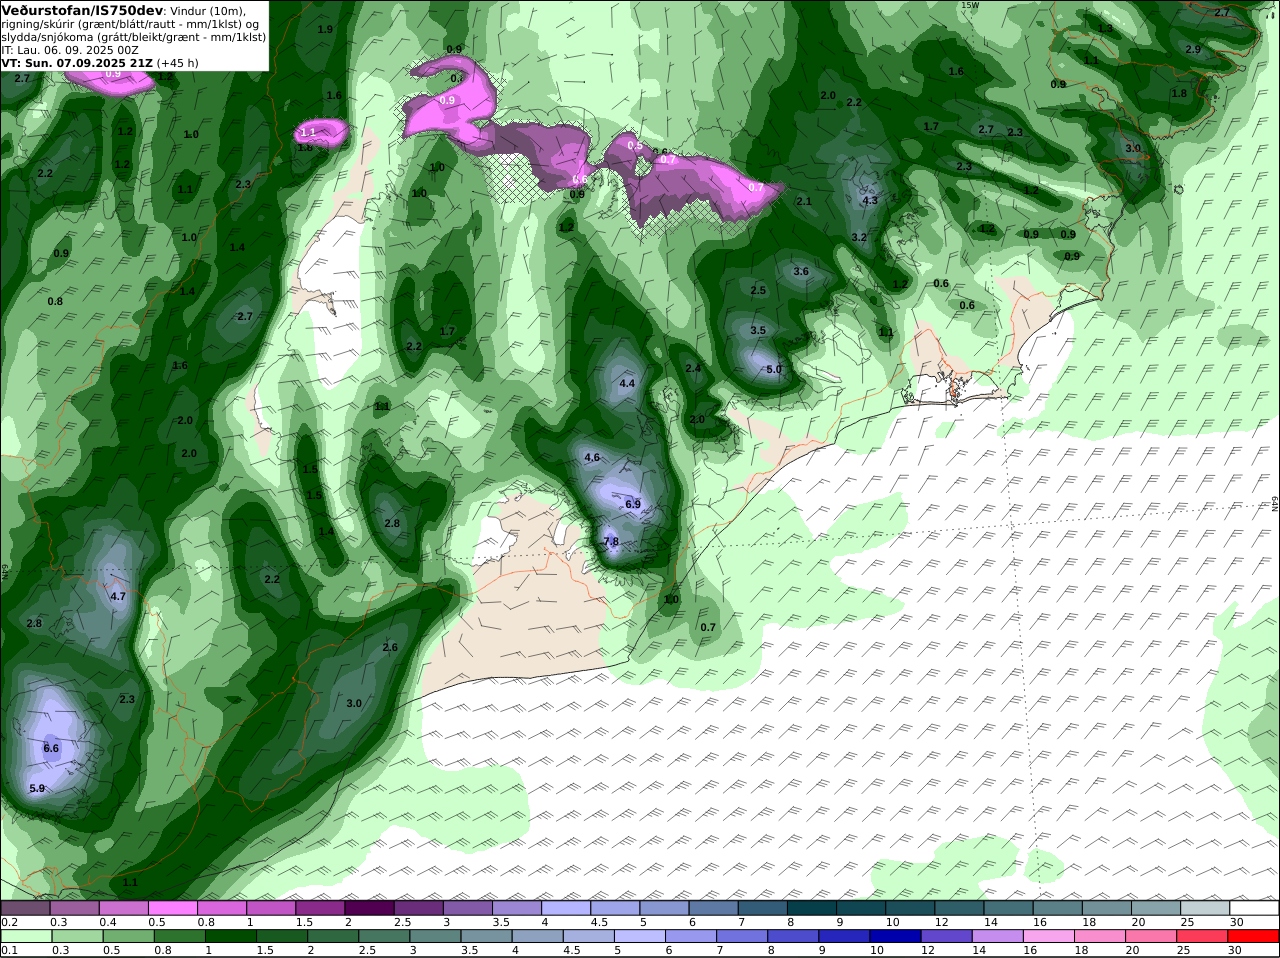
Task: Click the 5.9 rainfall value label
Action: pos(37,789)
